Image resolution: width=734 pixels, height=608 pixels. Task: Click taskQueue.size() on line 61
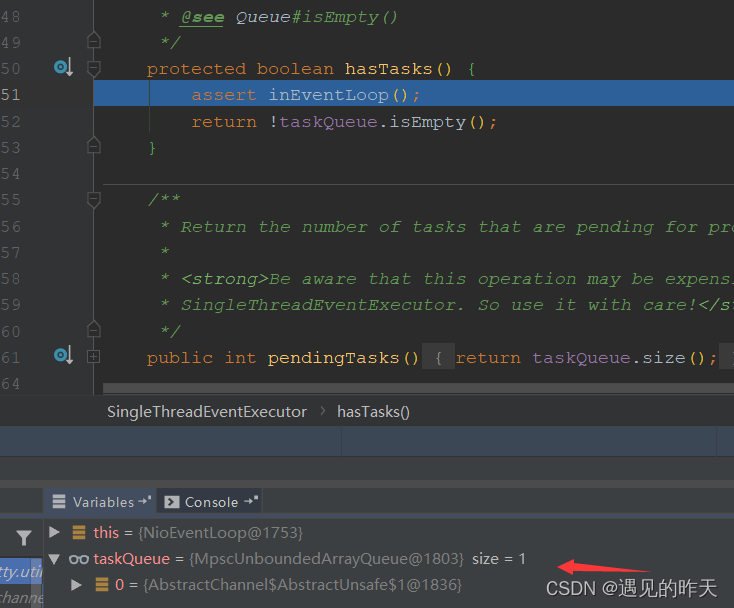click(x=618, y=358)
